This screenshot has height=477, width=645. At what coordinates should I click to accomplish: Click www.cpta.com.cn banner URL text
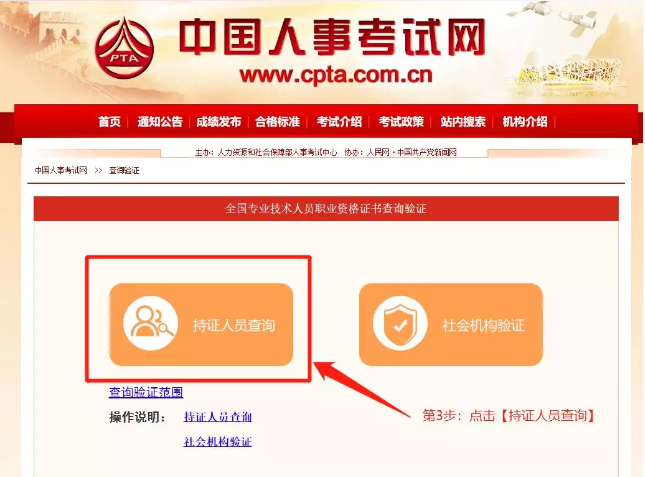(x=336, y=75)
